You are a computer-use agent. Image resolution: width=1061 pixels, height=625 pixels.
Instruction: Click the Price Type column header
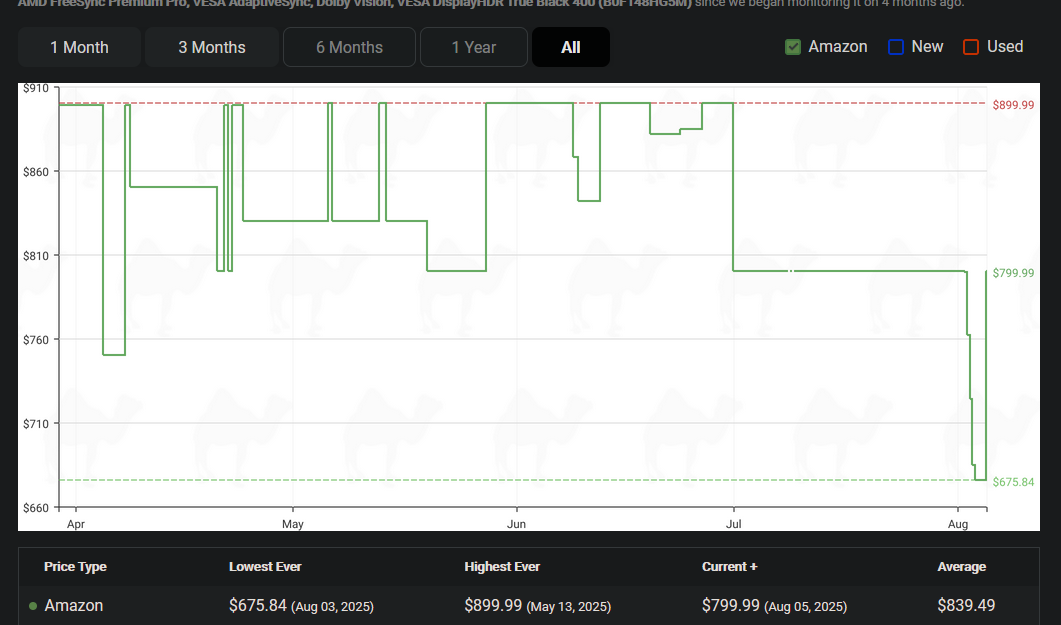click(75, 567)
